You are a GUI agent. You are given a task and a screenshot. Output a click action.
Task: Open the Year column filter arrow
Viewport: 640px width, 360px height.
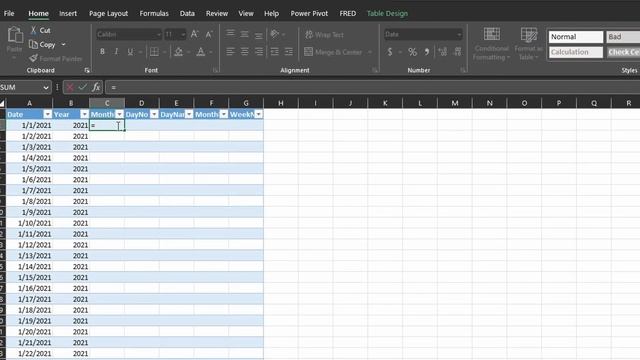84,114
